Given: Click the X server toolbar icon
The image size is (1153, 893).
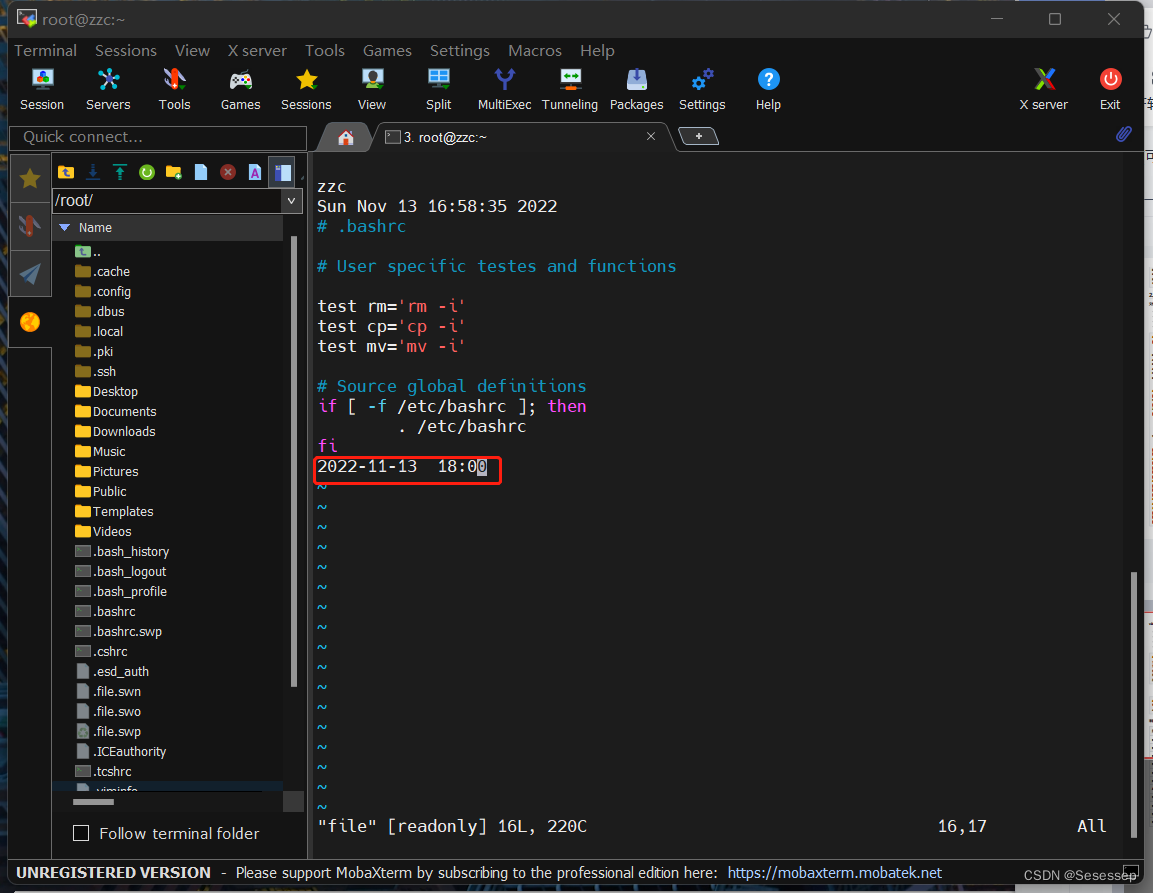Looking at the screenshot, I should tap(1043, 88).
